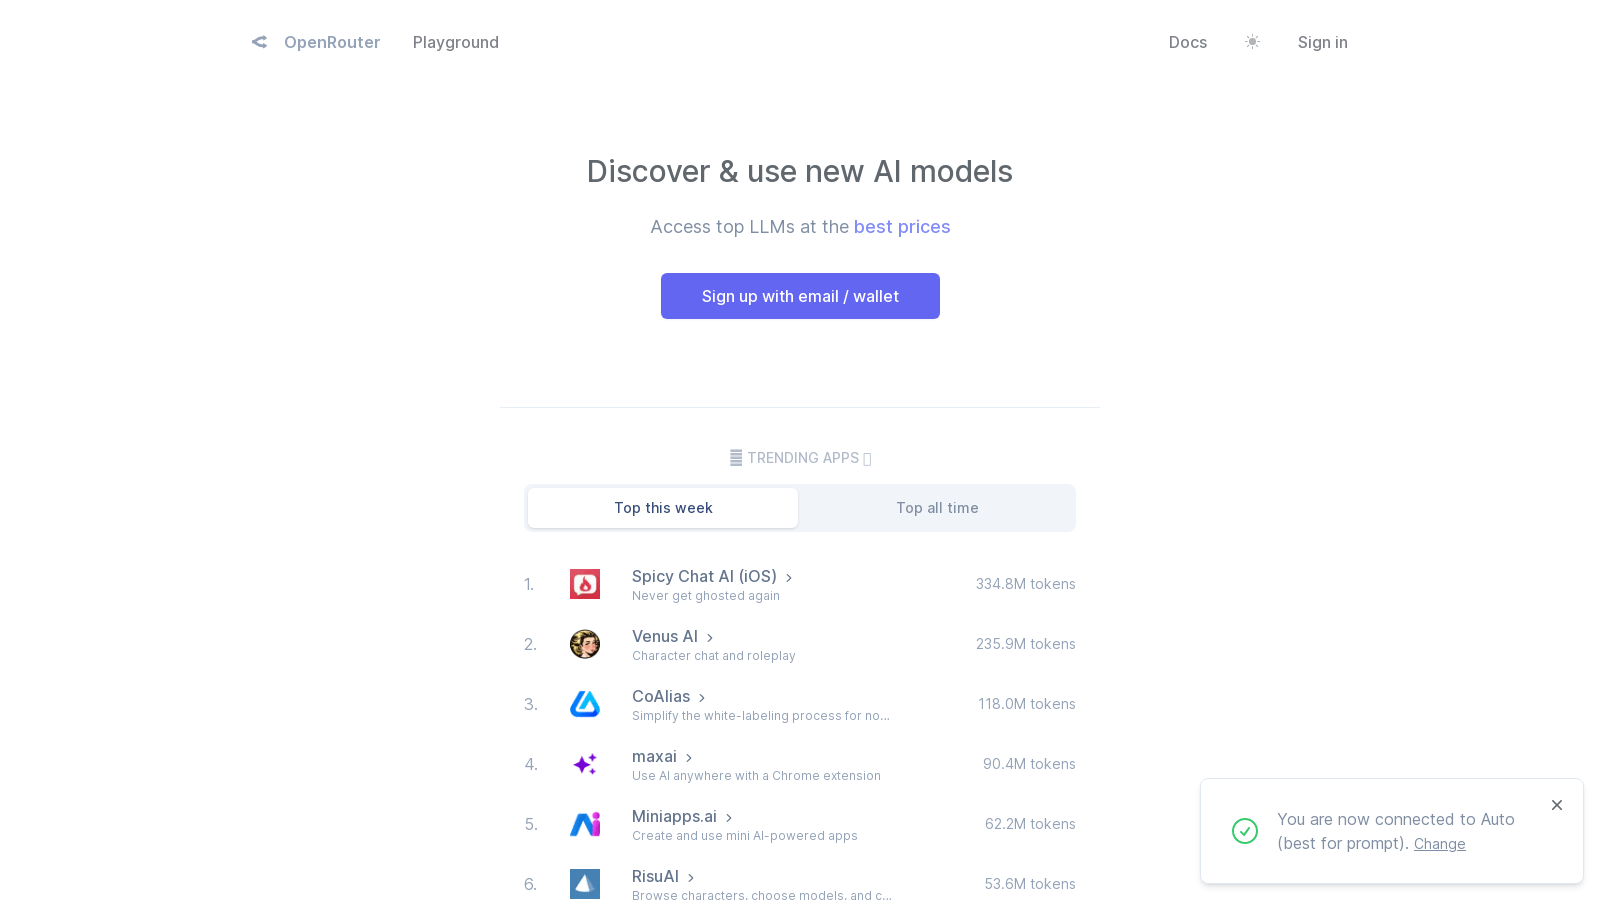This screenshot has height=900, width=1600.
Task: Open the Venus AI avatar icon
Action: click(x=585, y=644)
